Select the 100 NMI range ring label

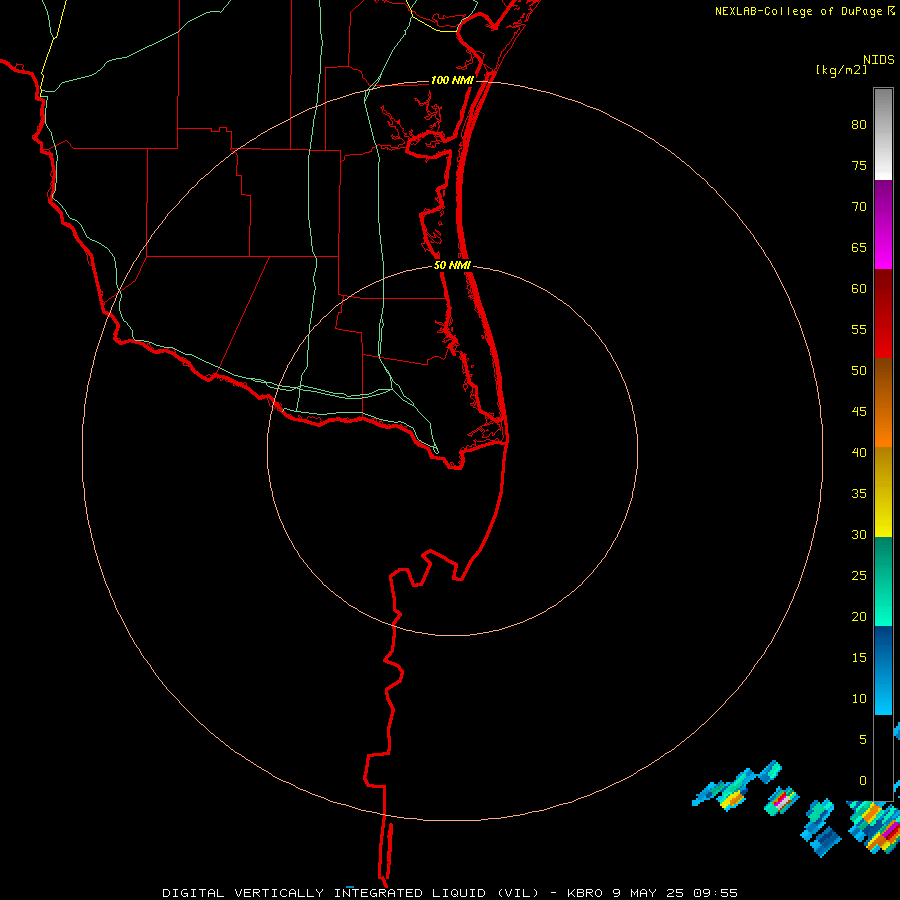pos(452,80)
